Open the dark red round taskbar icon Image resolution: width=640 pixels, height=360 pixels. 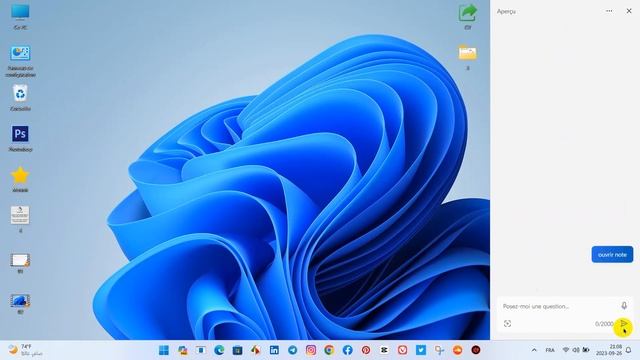click(x=476, y=350)
